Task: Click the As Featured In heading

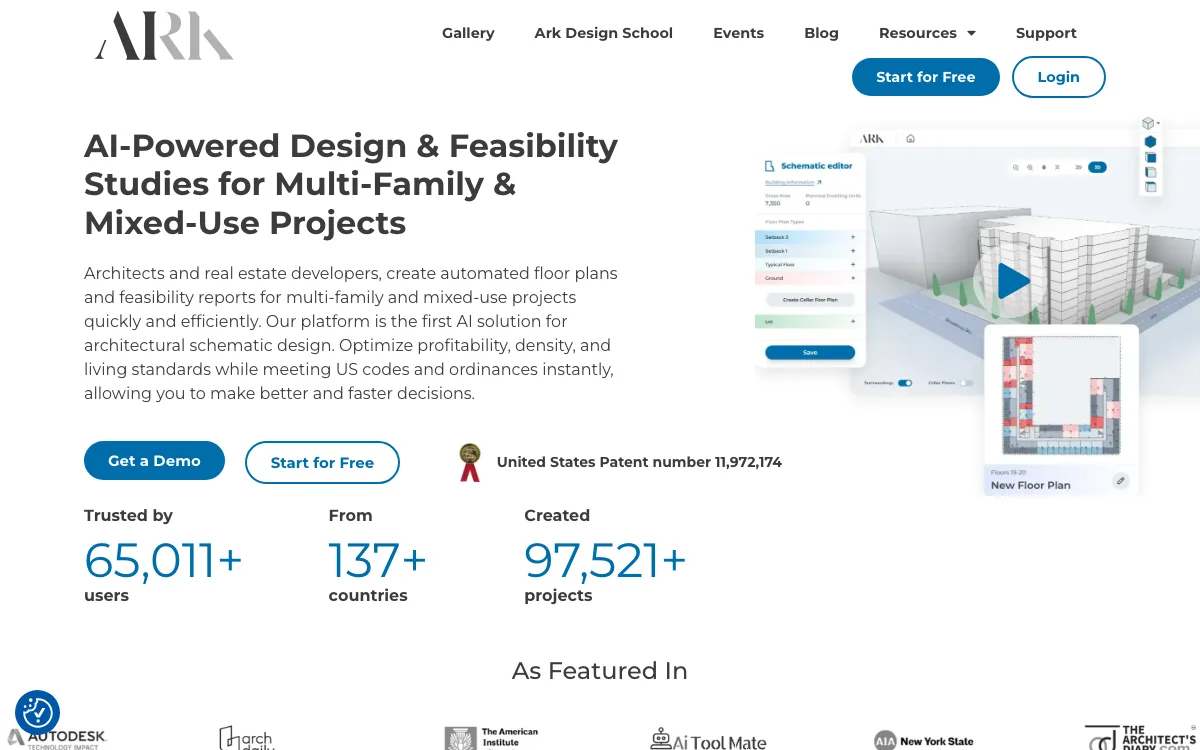Action: pos(600,671)
